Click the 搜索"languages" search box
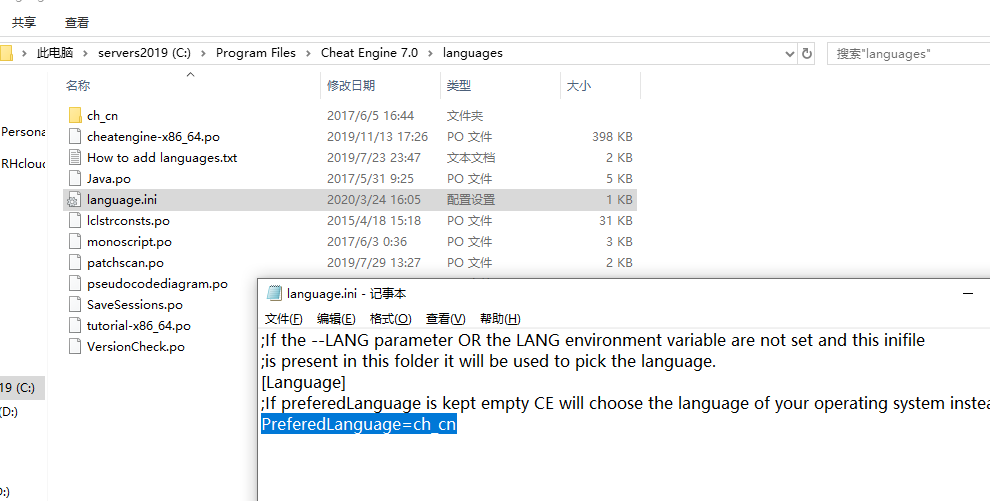The height and width of the screenshot is (501, 990). pos(909,54)
